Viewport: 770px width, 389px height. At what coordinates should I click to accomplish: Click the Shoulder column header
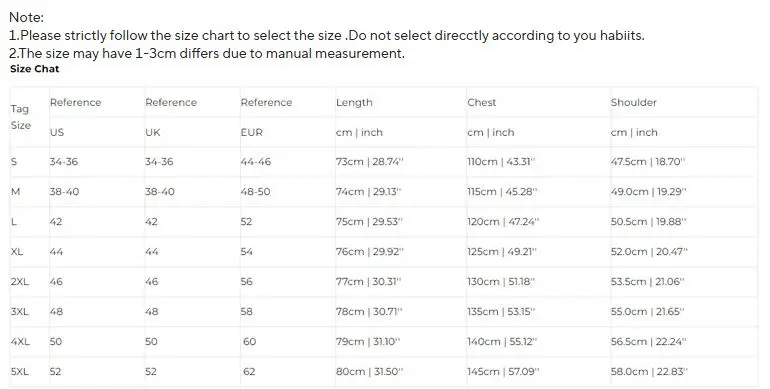pos(633,103)
